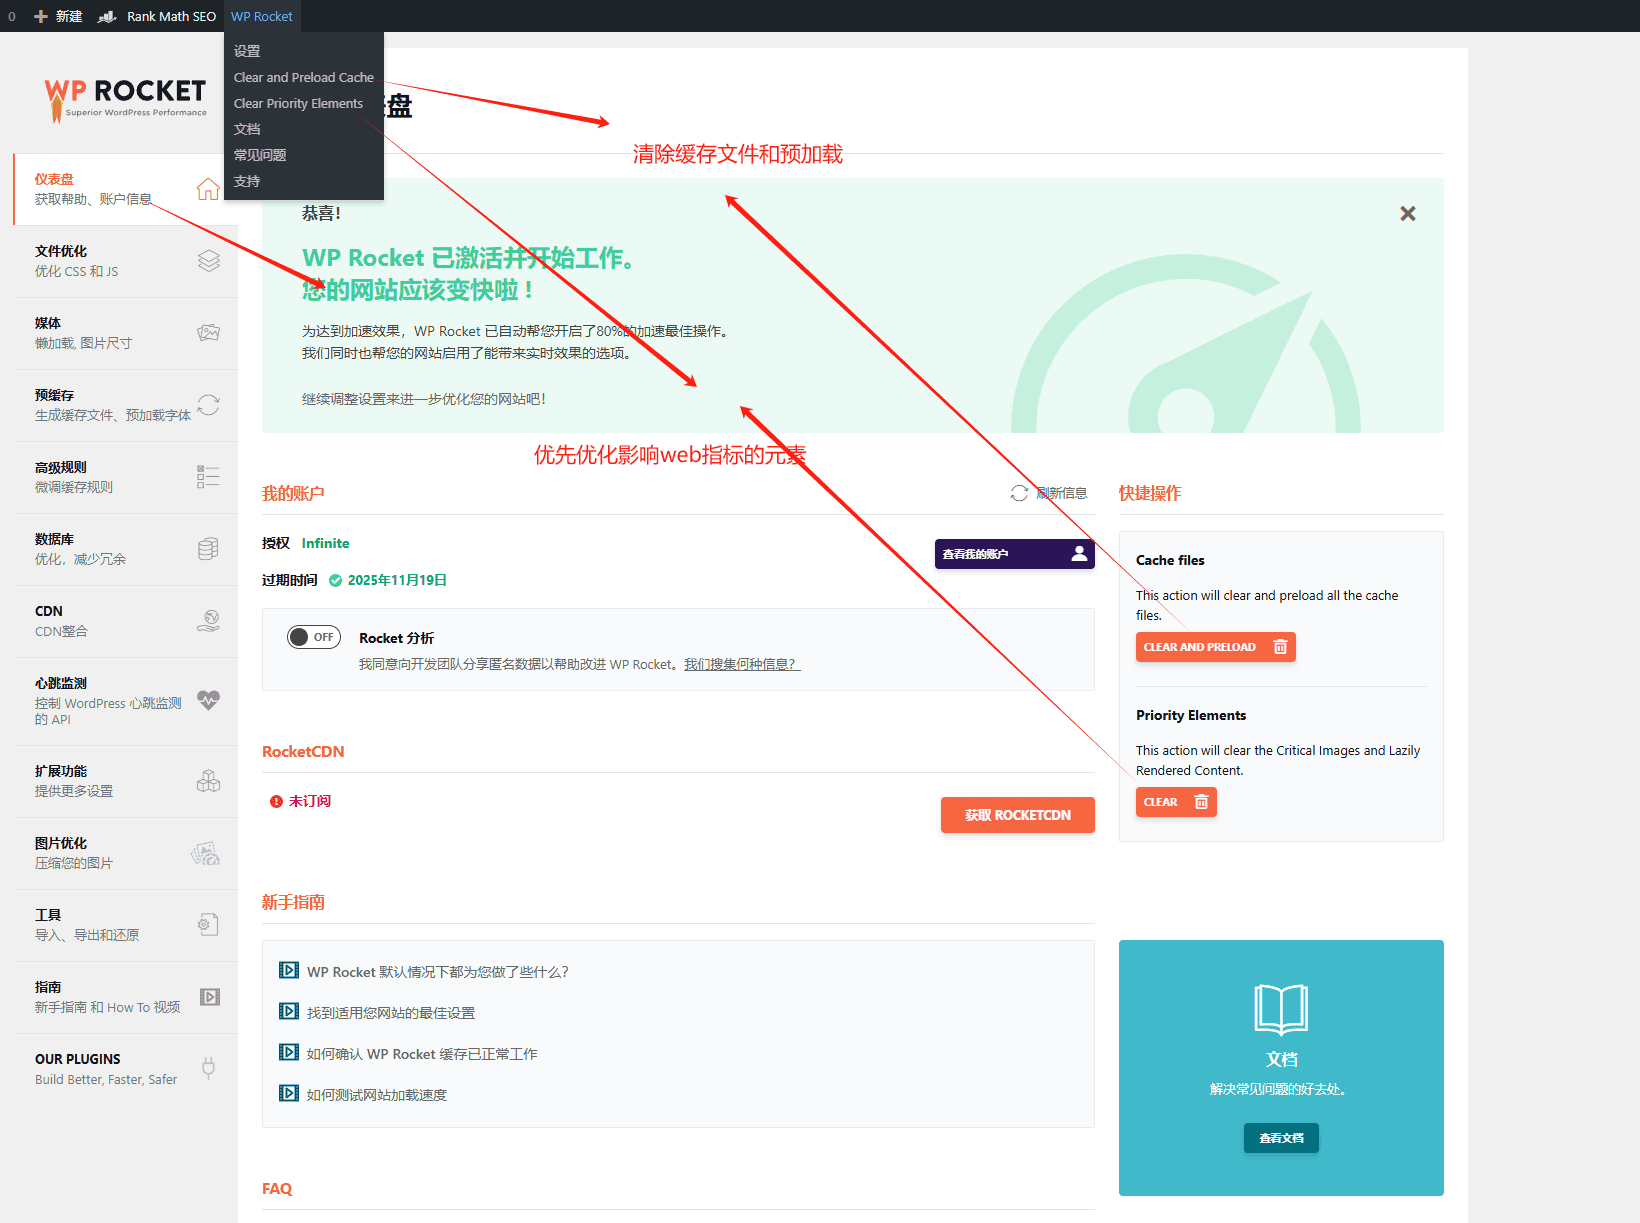Image resolution: width=1640 pixels, height=1223 pixels.
Task: Click the Heartbeat heart pulse icon
Action: [x=208, y=700]
